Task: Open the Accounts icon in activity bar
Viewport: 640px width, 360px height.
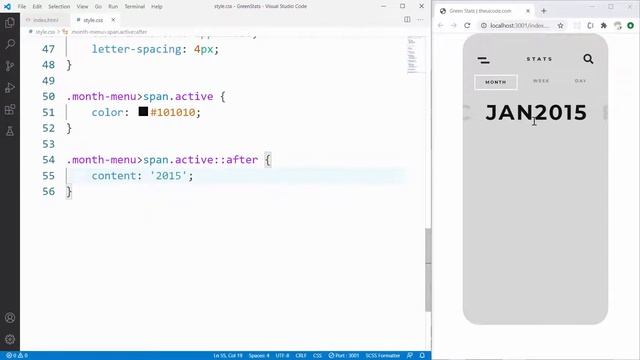Action: 10,318
